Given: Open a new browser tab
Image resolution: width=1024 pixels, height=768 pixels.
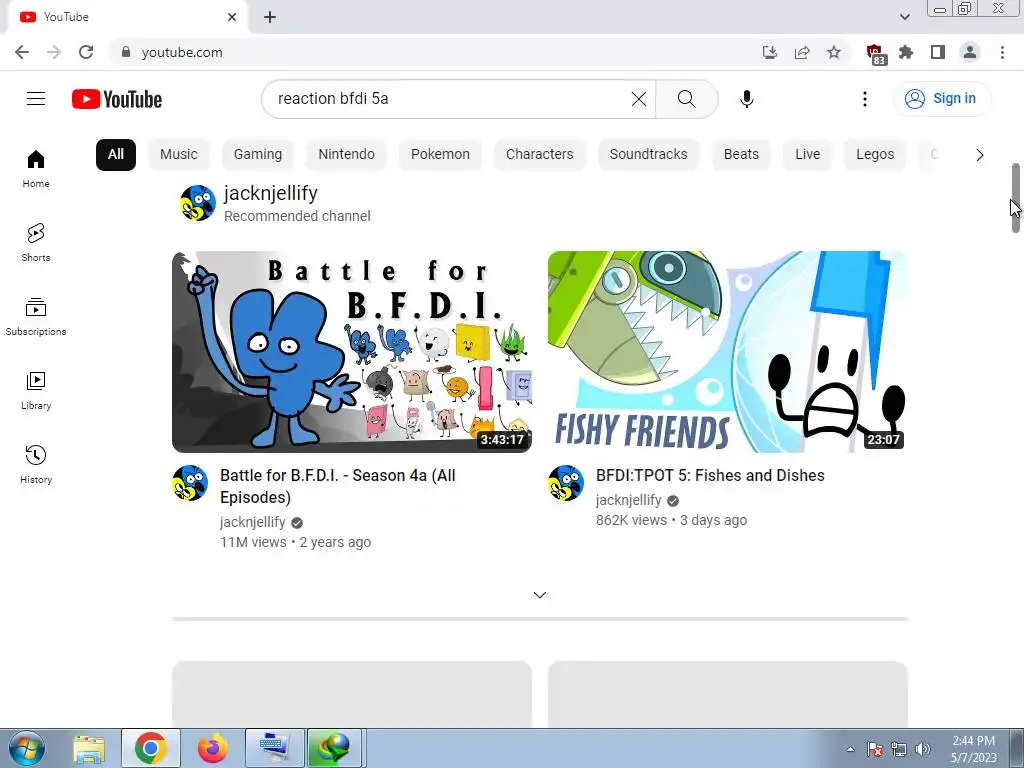Looking at the screenshot, I should coord(270,17).
